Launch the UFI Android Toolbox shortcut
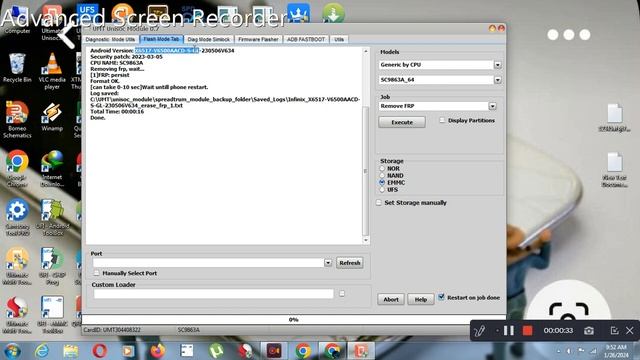Screen dimensions: 640x360 click(52, 217)
